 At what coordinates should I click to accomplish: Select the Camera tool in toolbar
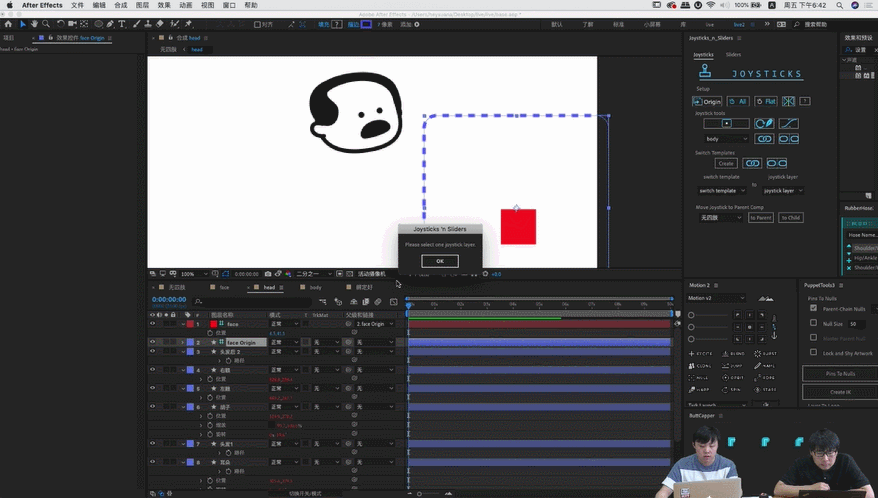pyautogui.click(x=72, y=24)
